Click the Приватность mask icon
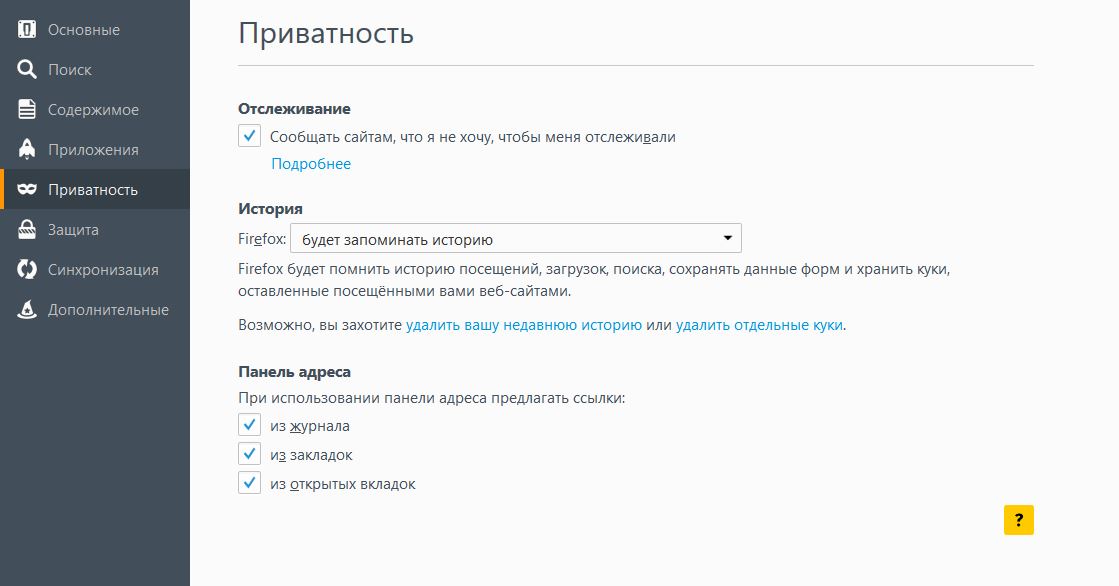 point(28,190)
